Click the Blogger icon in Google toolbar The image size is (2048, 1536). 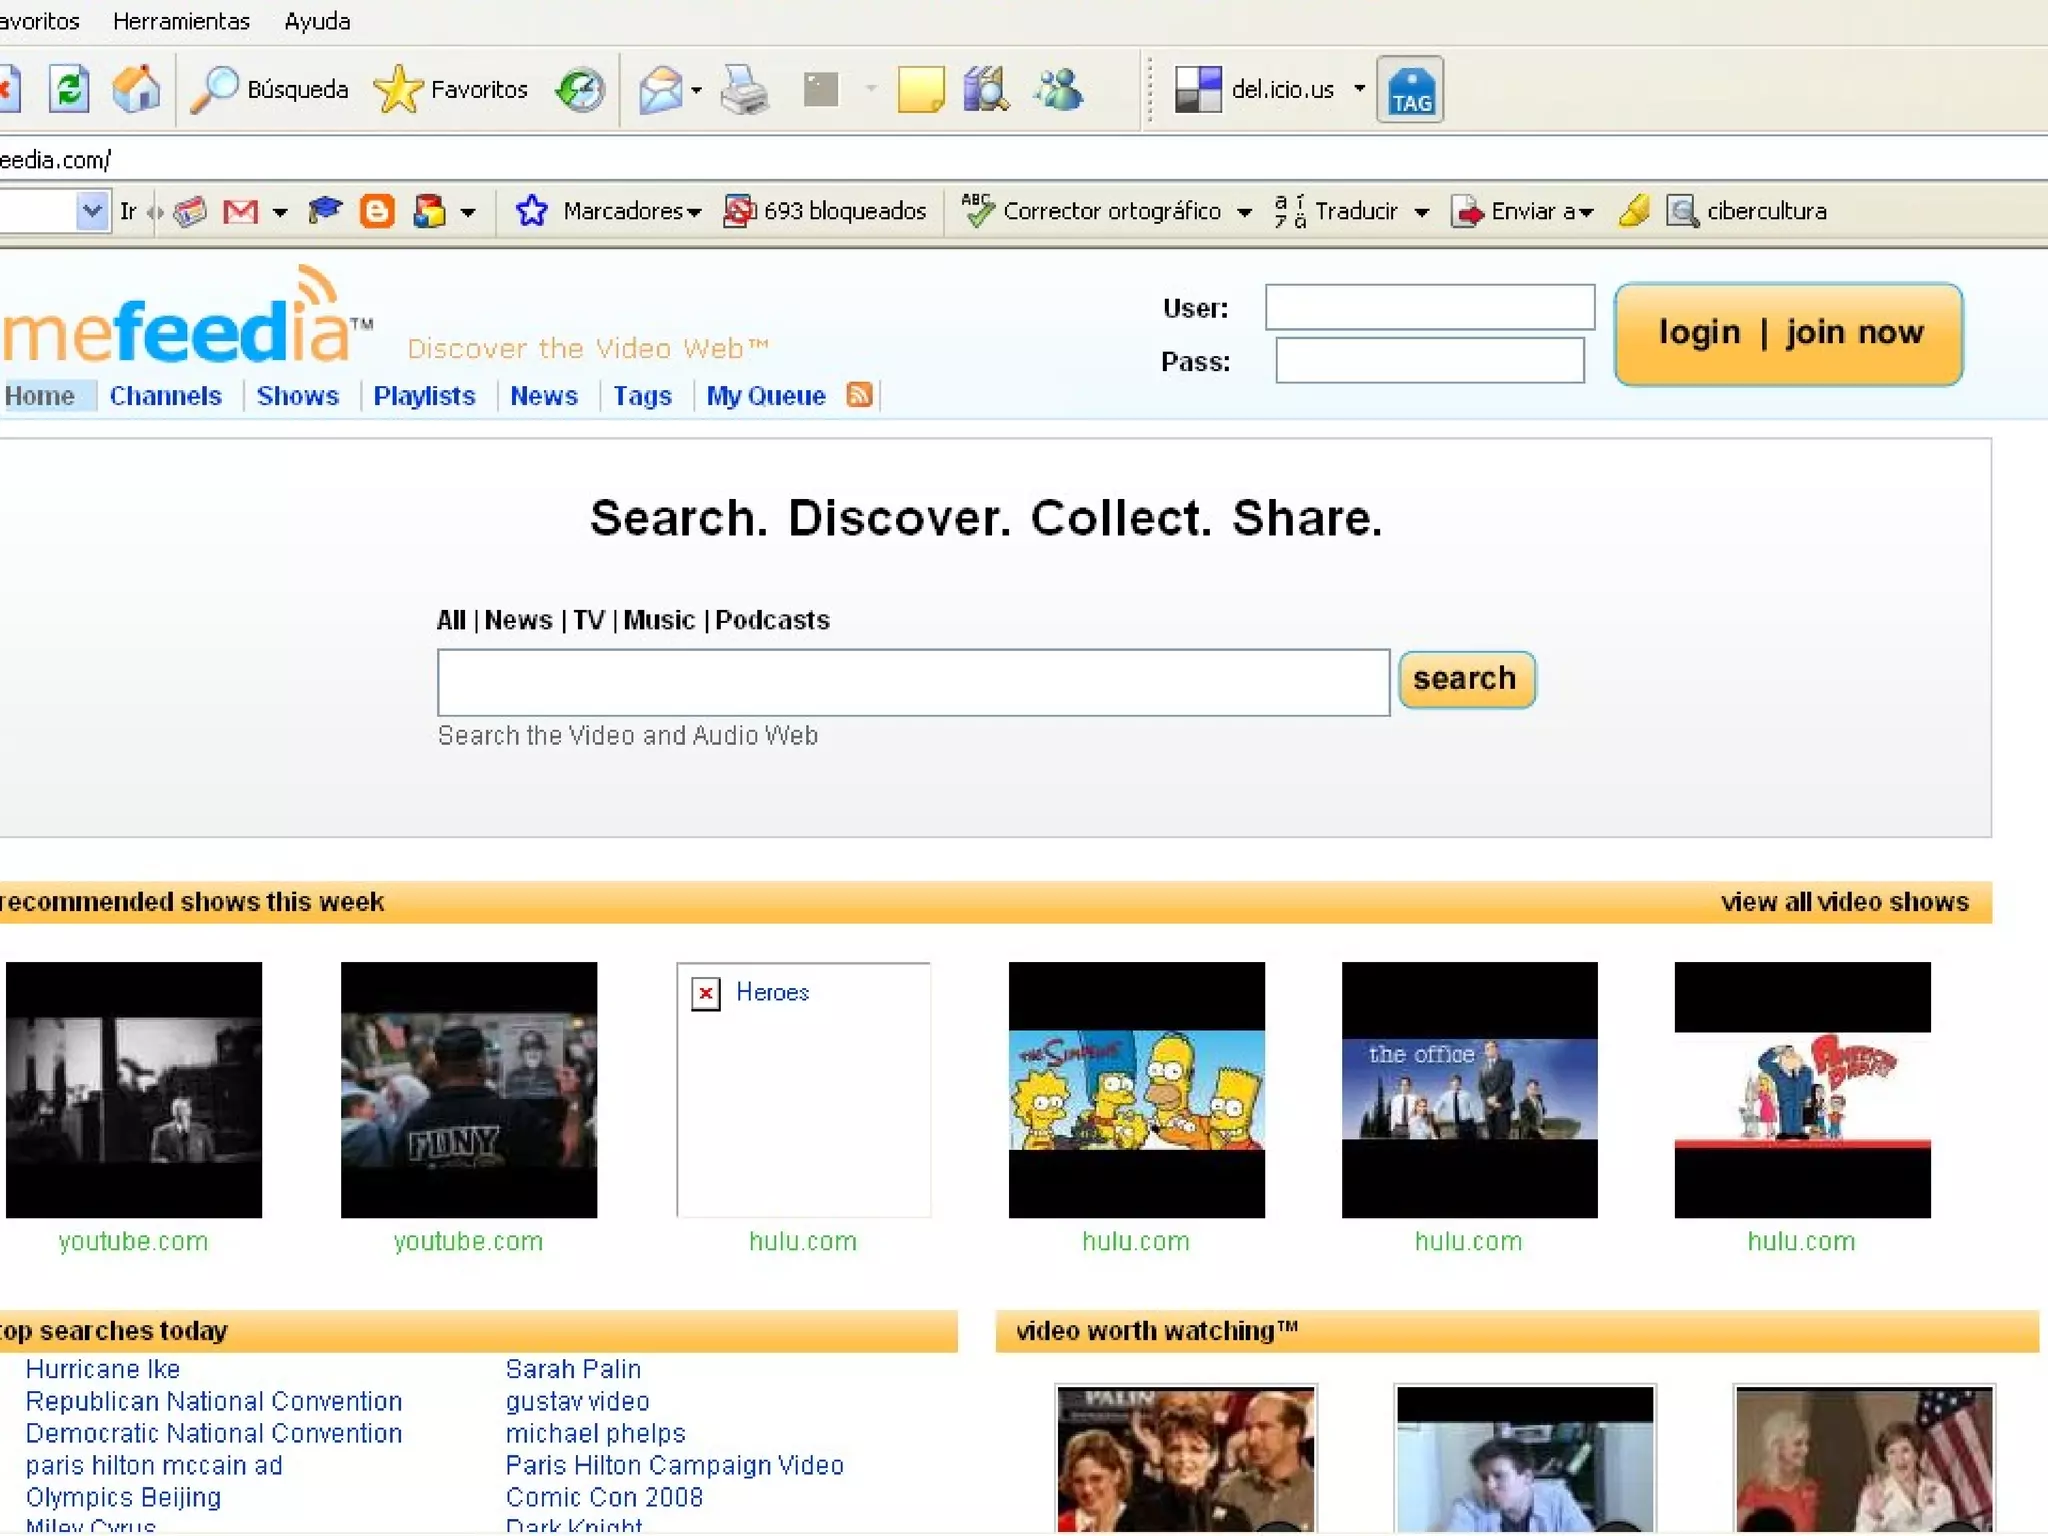(377, 211)
